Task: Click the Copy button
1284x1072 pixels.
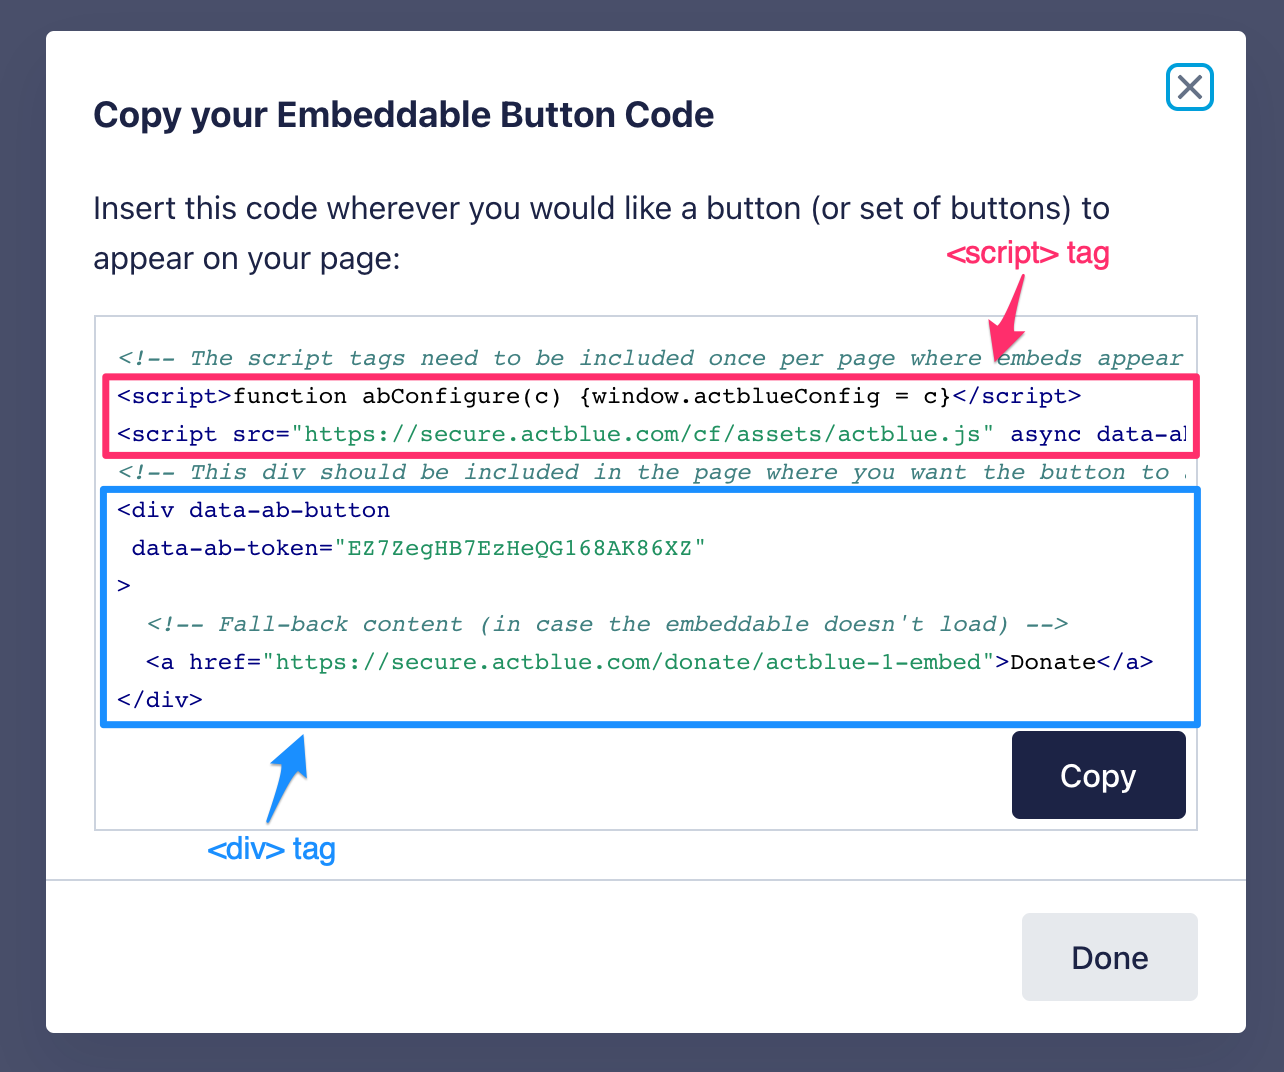Action: click(x=1098, y=775)
